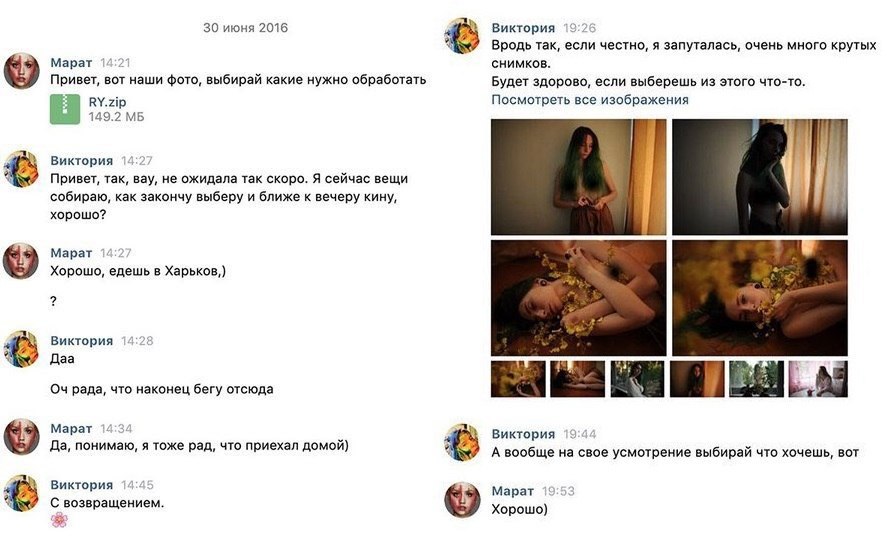Open Марат's avatar at the 14:34 message
Screen dimensions: 892x546
click(21, 437)
